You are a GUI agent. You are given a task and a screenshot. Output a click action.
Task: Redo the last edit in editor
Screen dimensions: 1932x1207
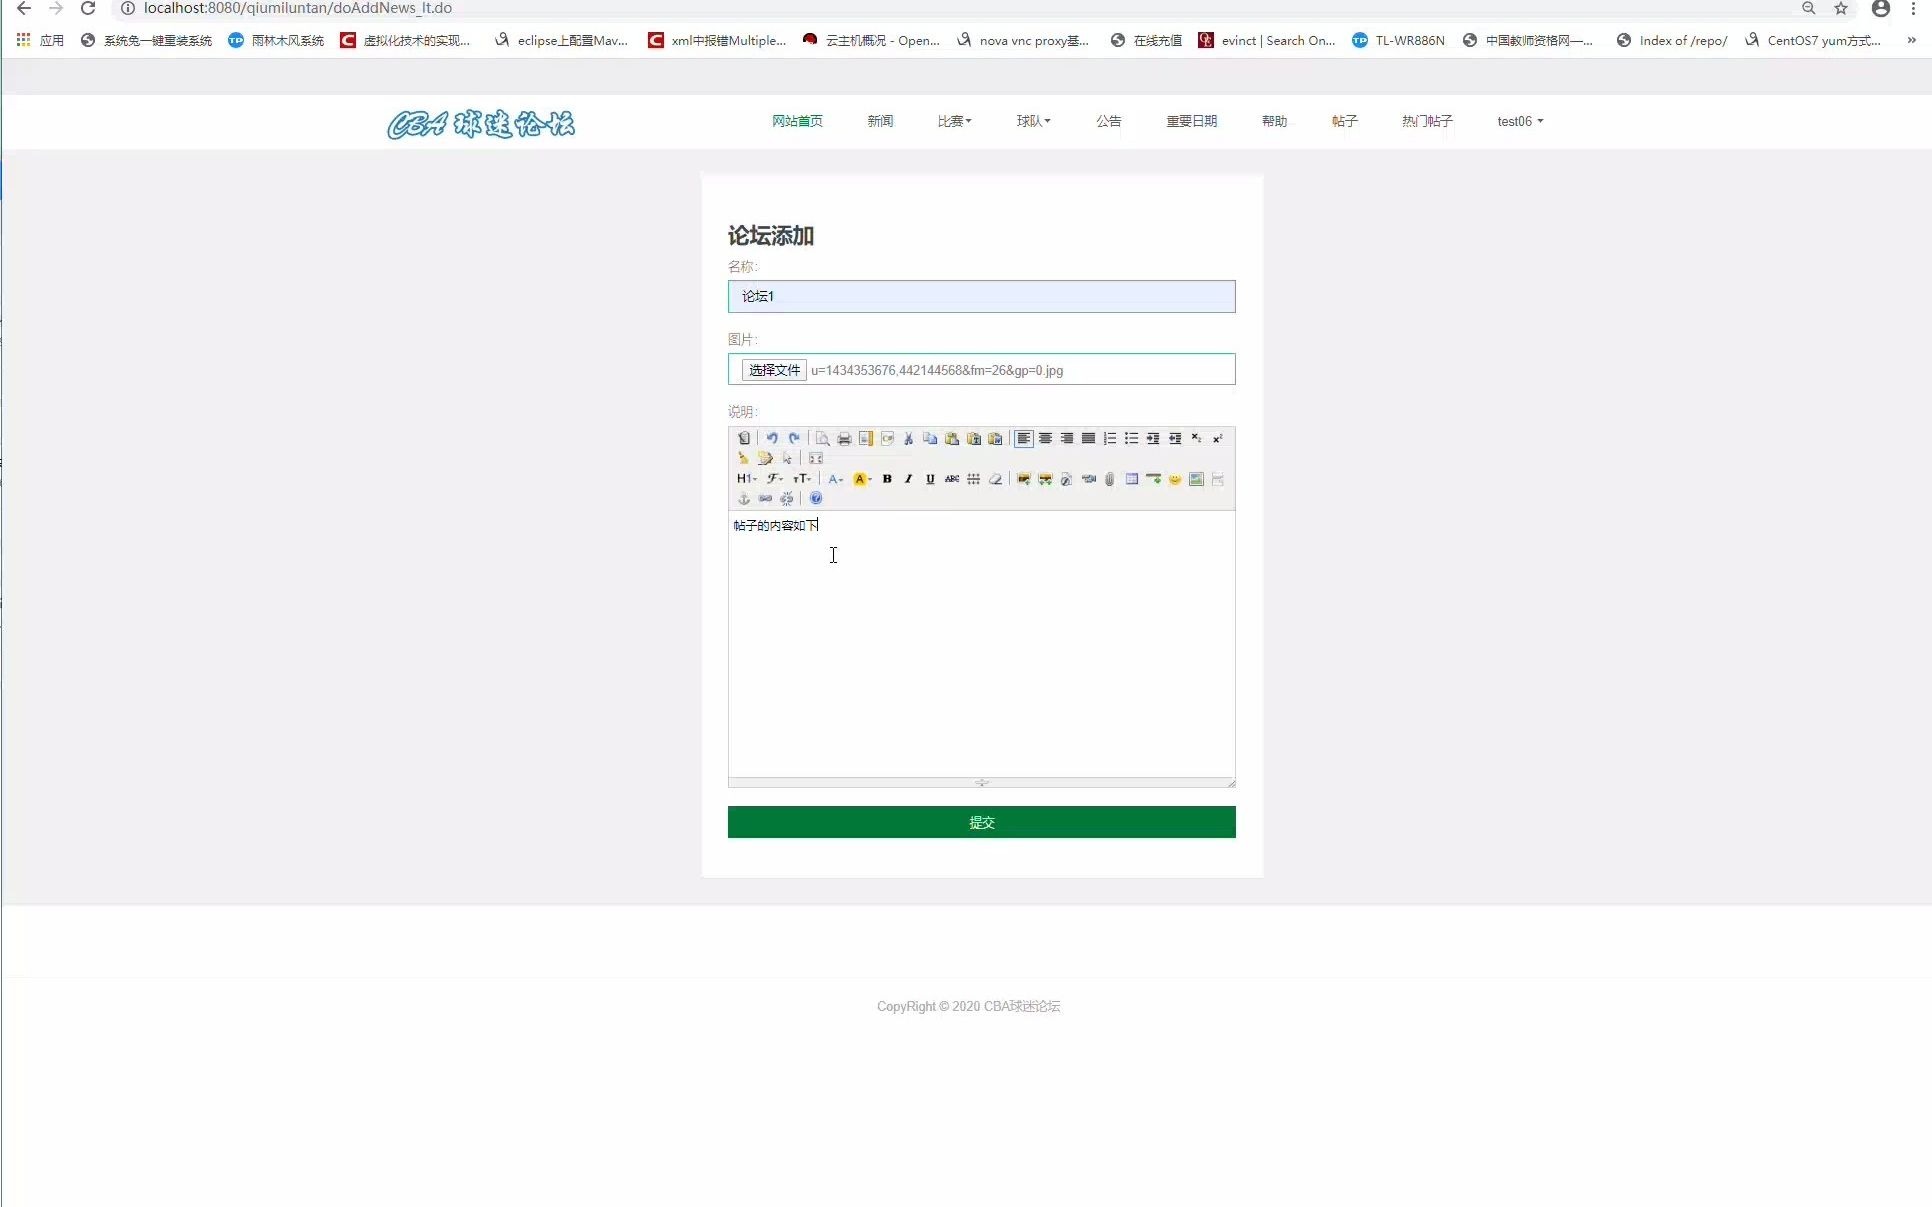click(x=794, y=438)
